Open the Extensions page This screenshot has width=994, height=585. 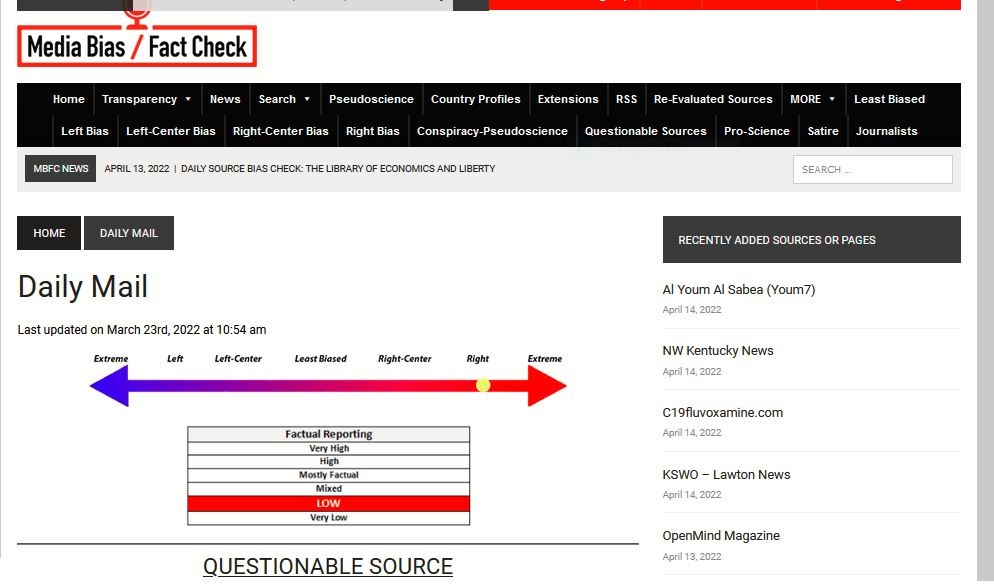568,100
